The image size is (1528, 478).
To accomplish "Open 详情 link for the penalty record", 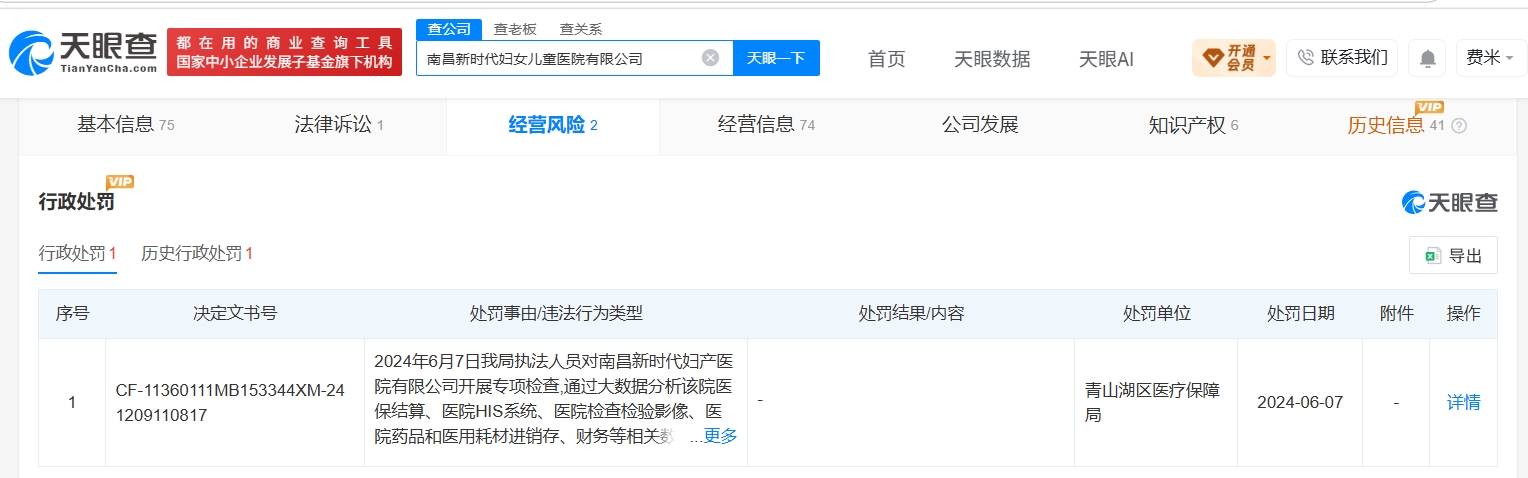I will point(1463,402).
